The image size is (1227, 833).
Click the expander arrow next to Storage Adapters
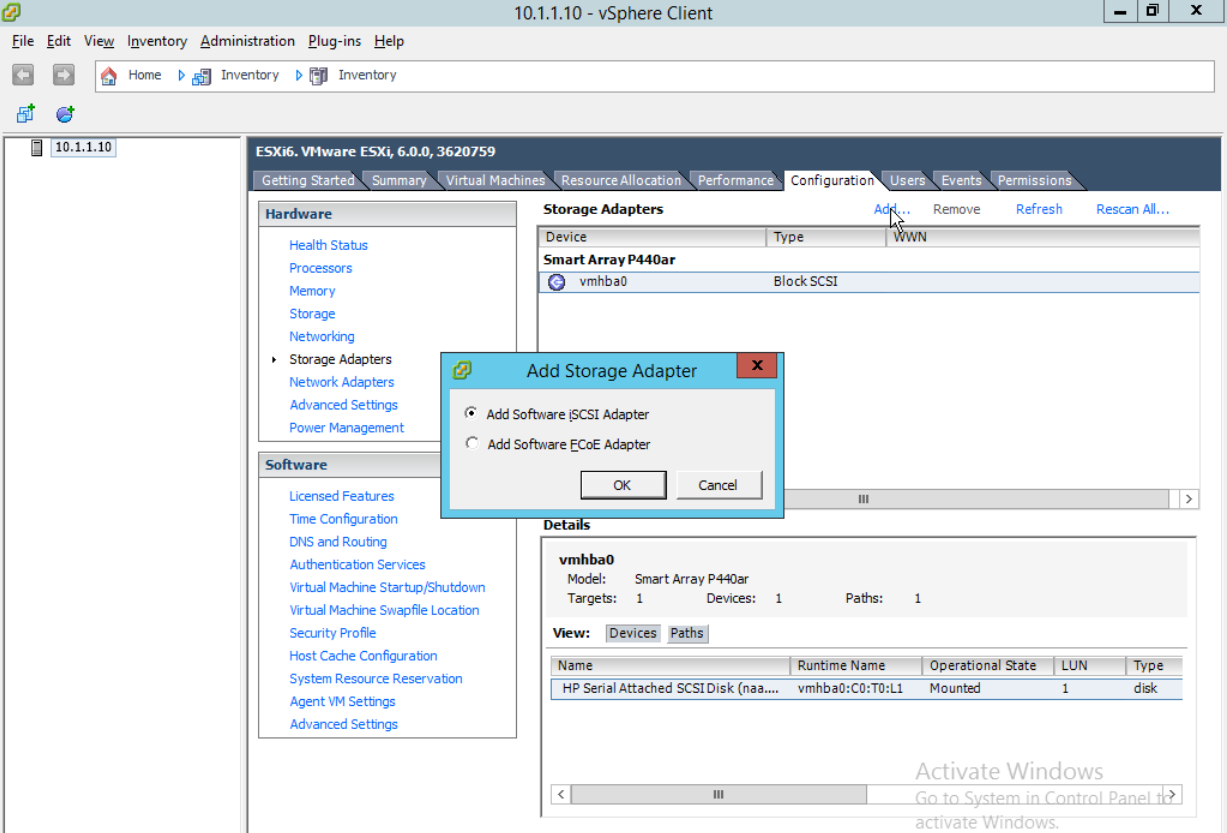coord(276,359)
